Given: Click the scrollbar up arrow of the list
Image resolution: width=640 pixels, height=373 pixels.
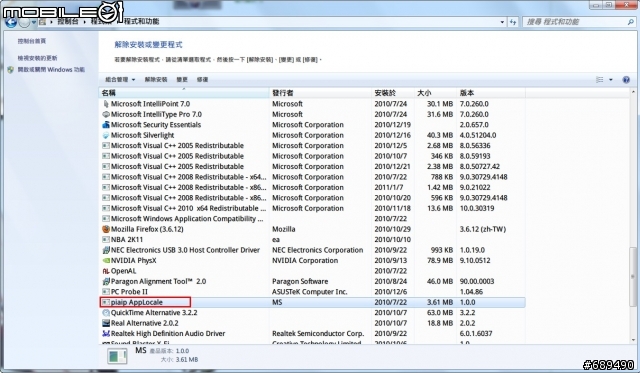Looking at the screenshot, I should pos(633,93).
